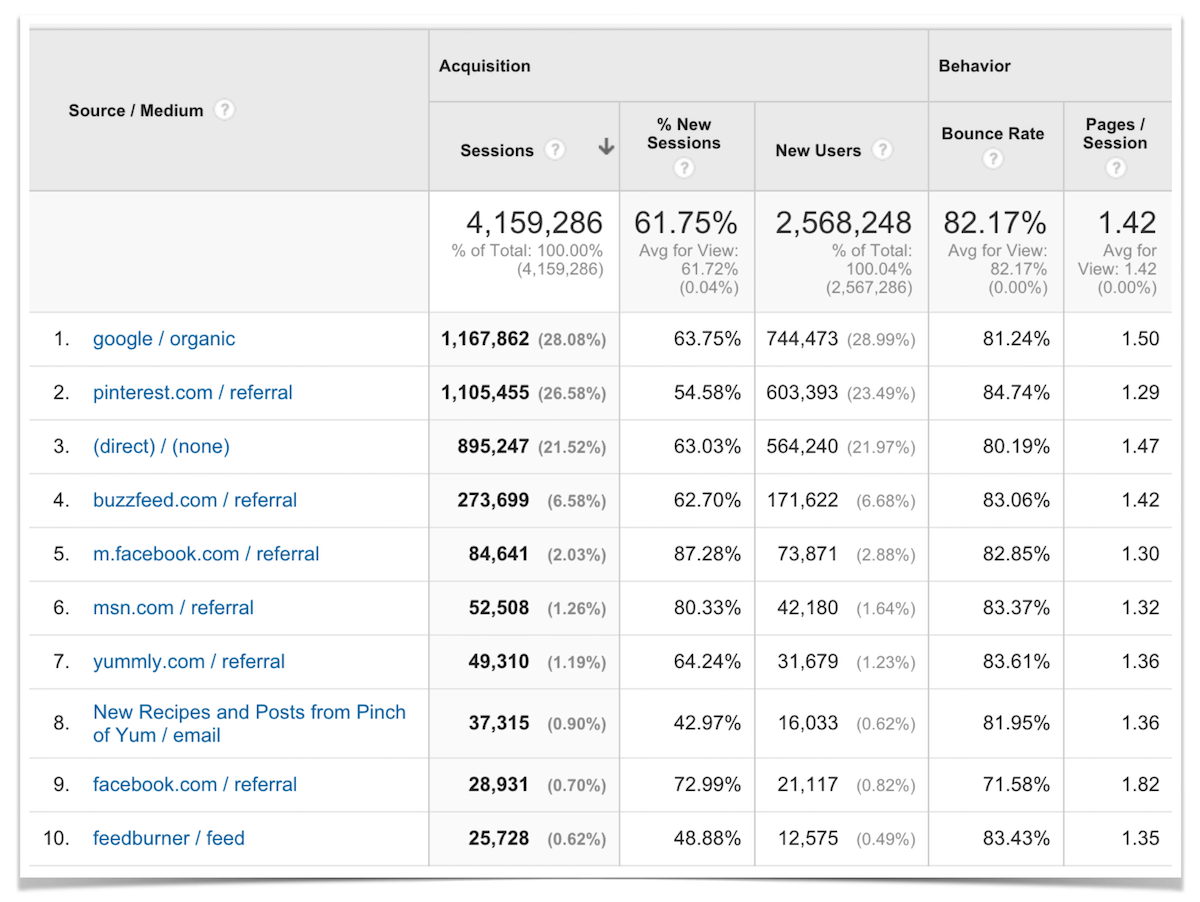
Task: Open the pinterest.com / referral source
Action: pos(192,392)
